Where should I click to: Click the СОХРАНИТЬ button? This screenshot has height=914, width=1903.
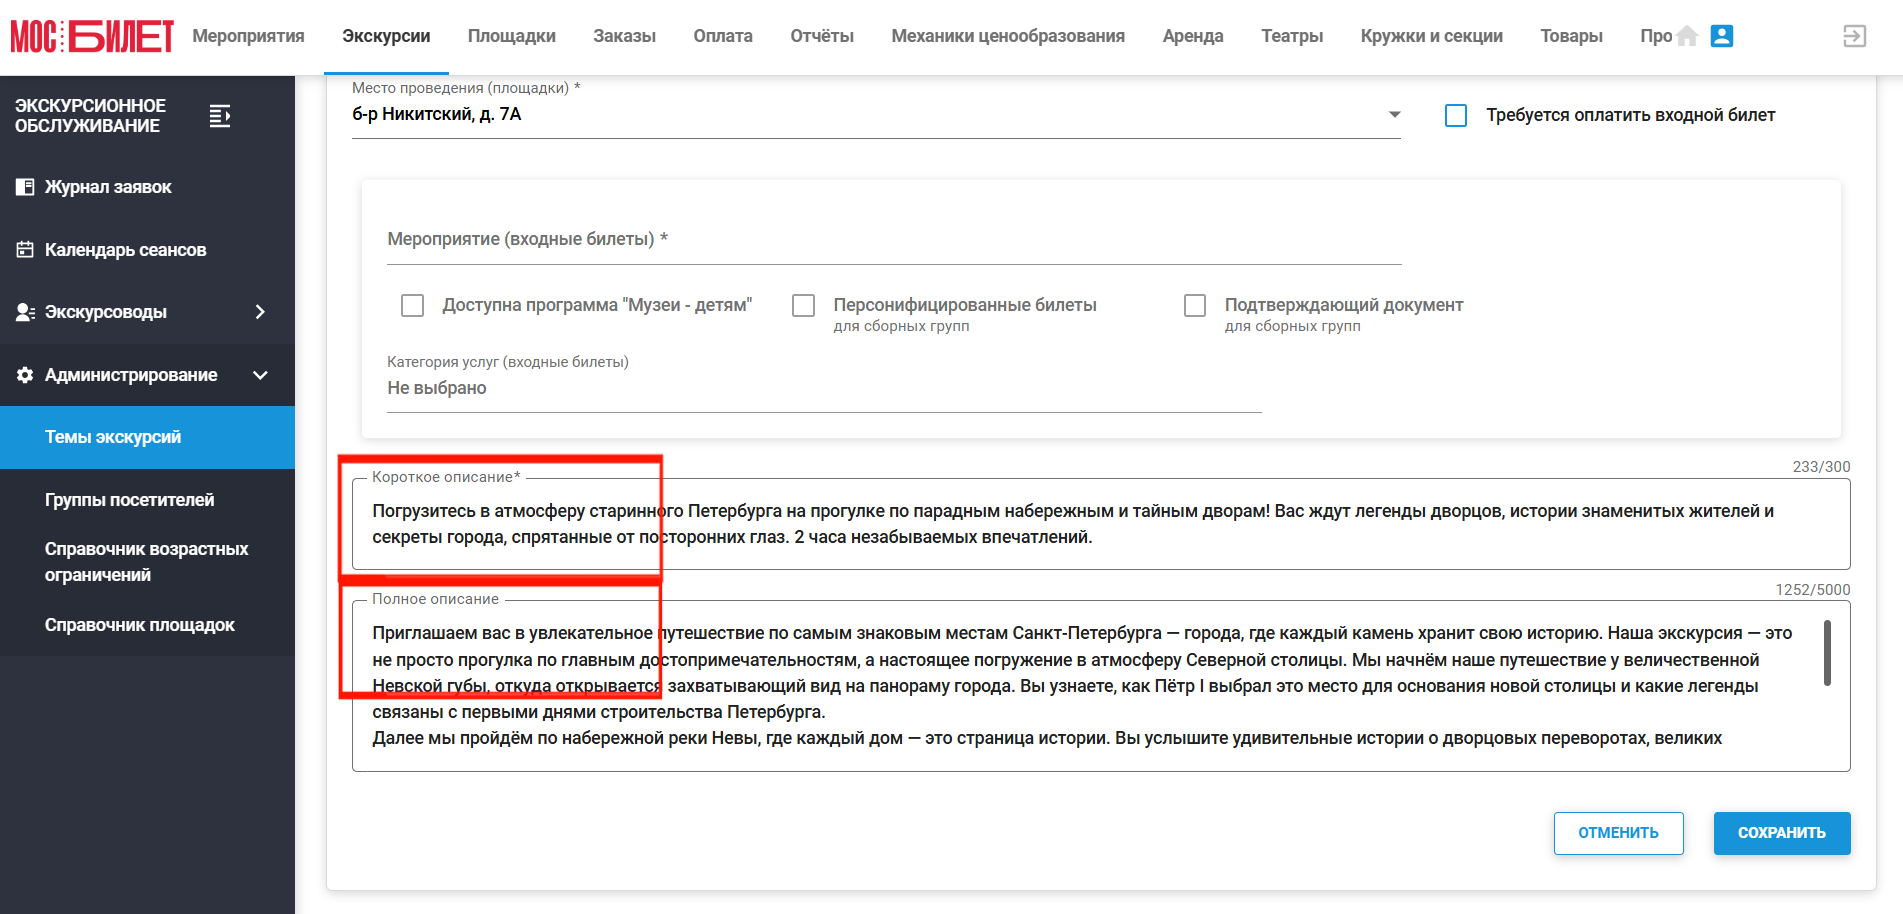pos(1782,833)
